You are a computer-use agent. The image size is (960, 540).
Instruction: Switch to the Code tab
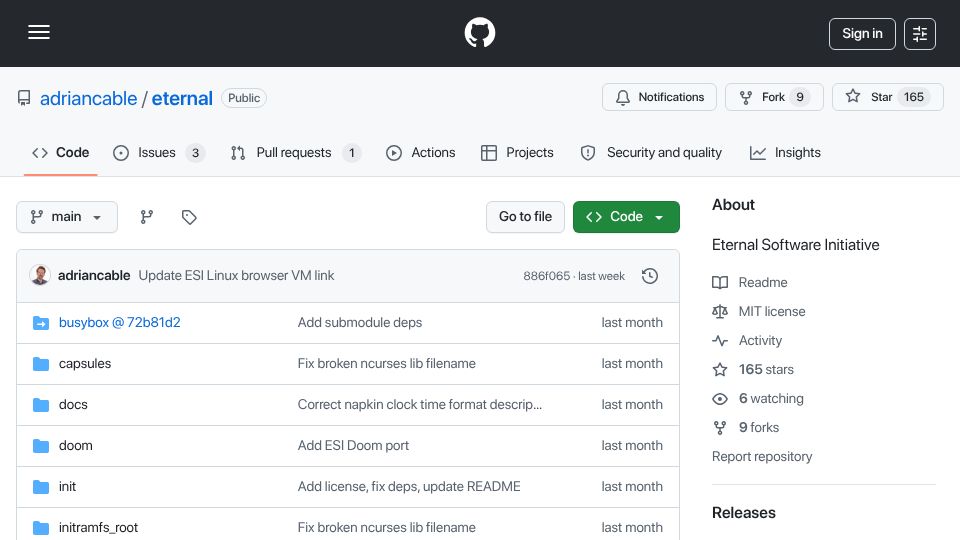pos(61,152)
